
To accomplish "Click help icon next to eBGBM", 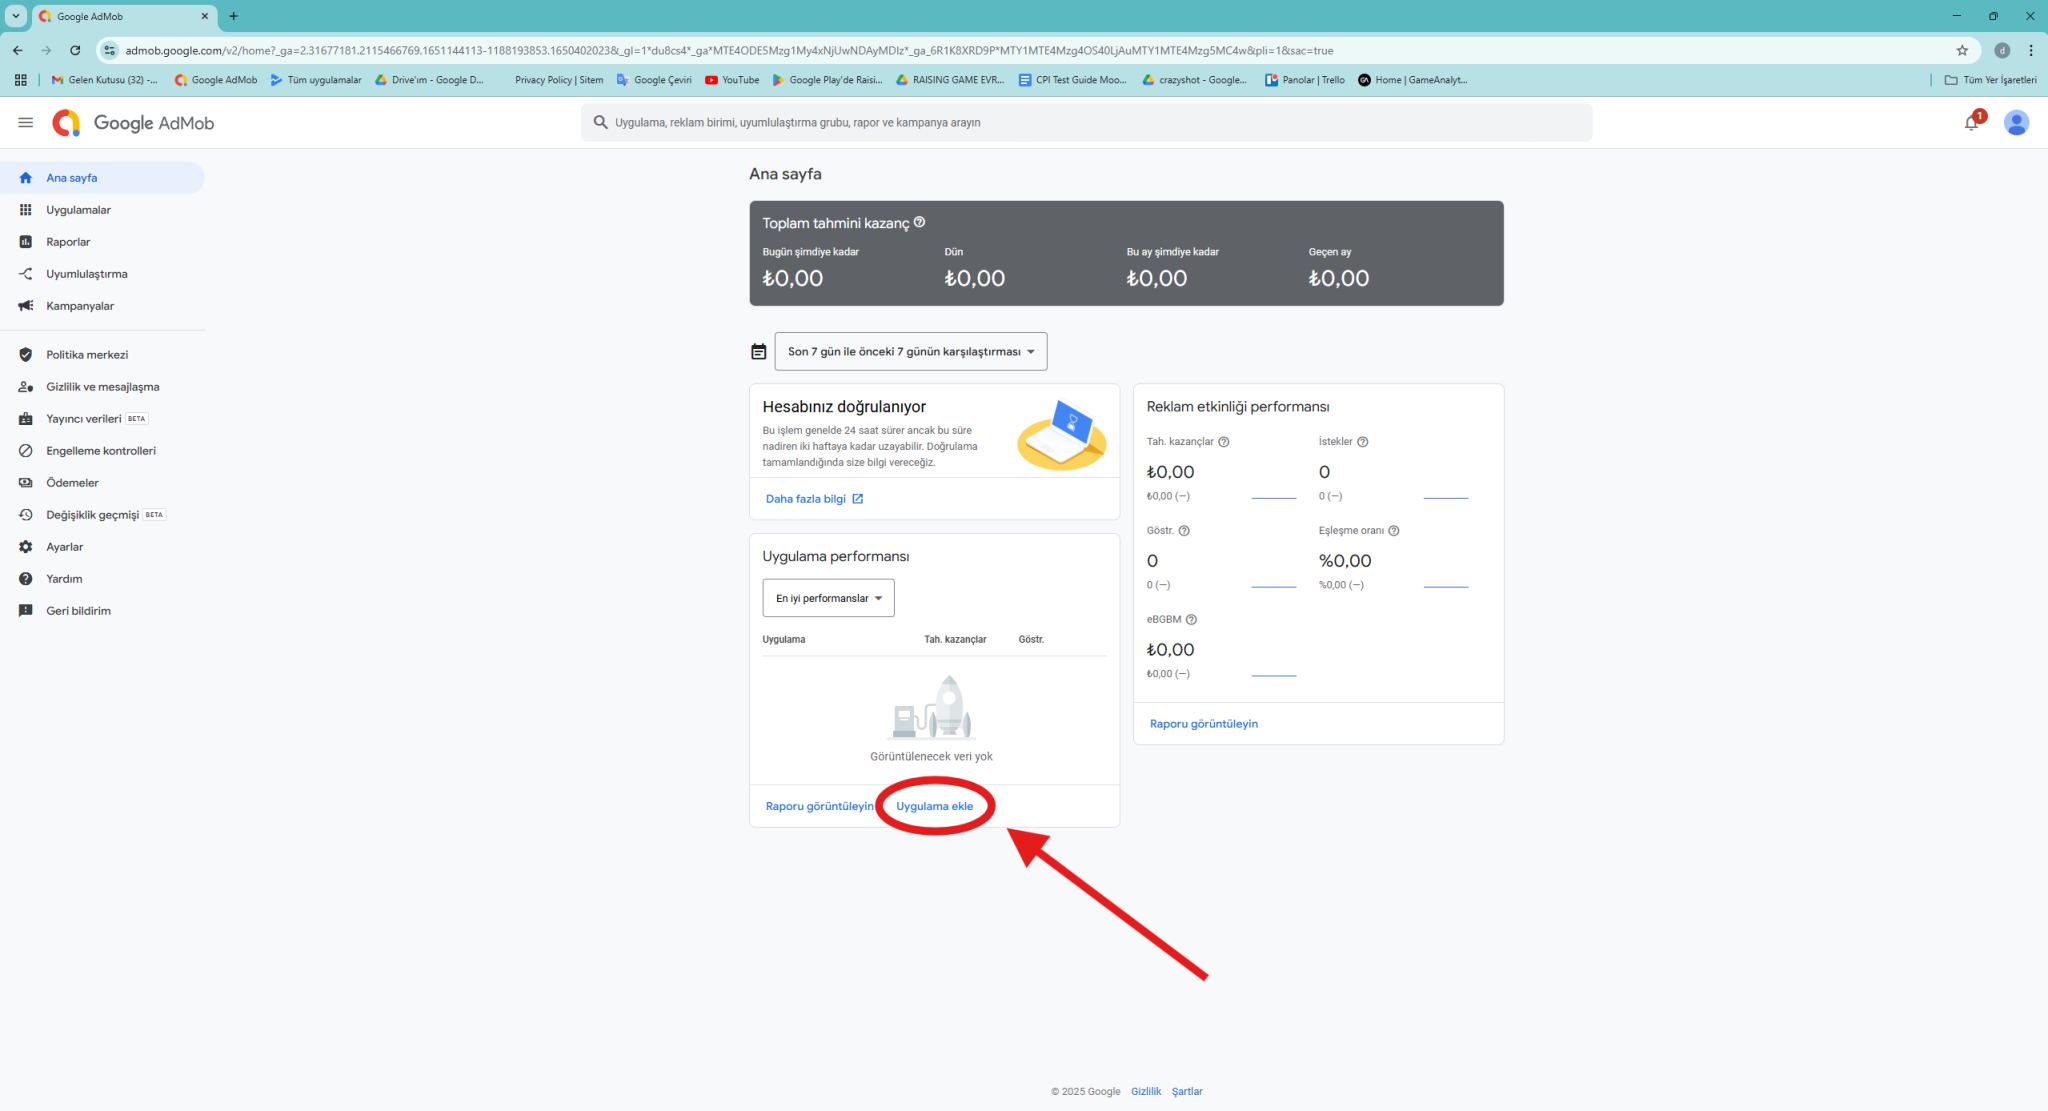I will (1191, 620).
